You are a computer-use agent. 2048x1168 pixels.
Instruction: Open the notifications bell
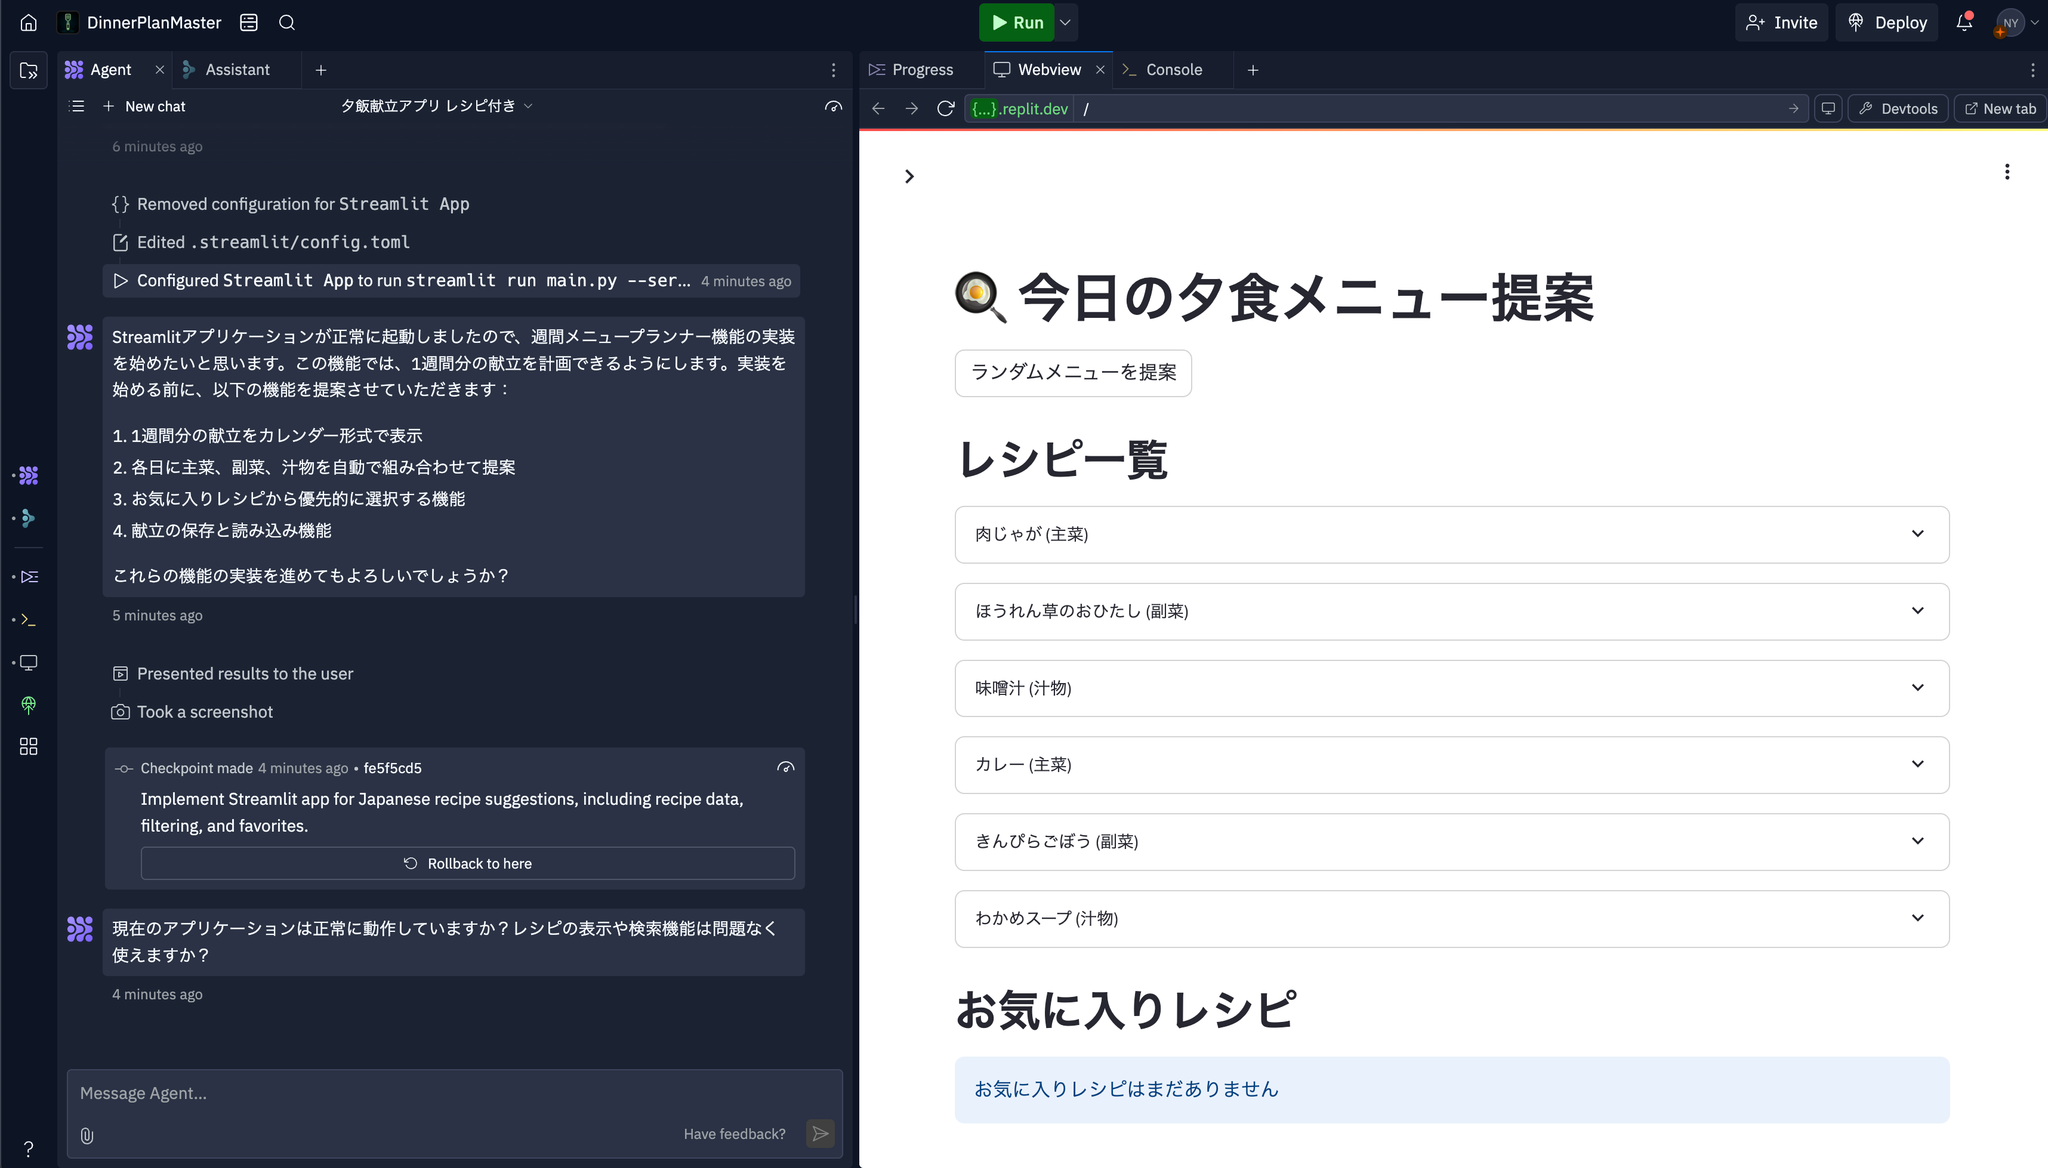click(1964, 22)
